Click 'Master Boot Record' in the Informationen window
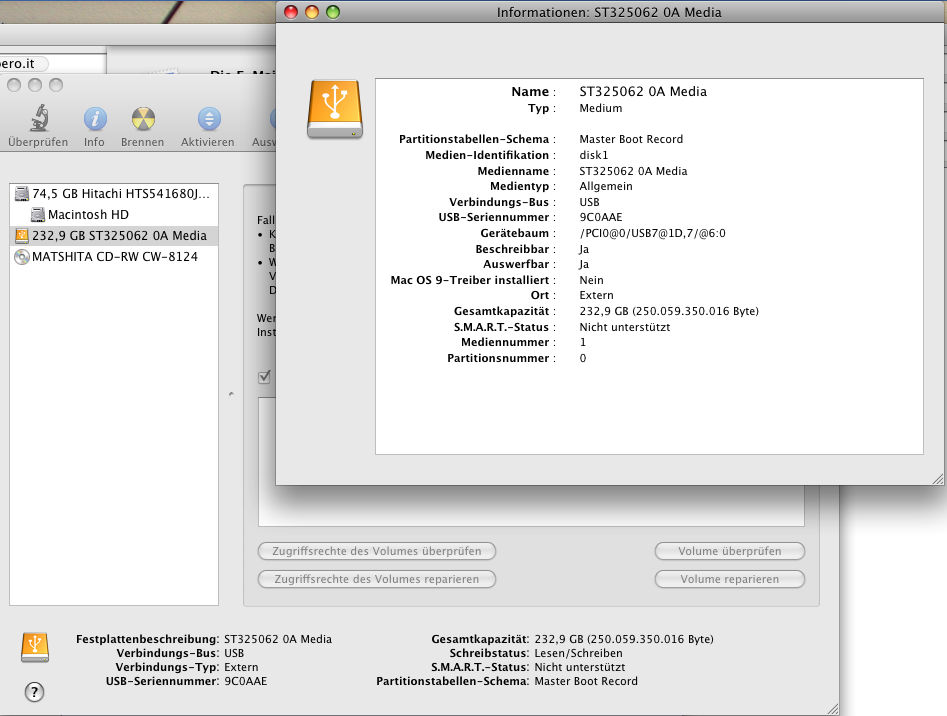947x716 pixels. (x=631, y=139)
